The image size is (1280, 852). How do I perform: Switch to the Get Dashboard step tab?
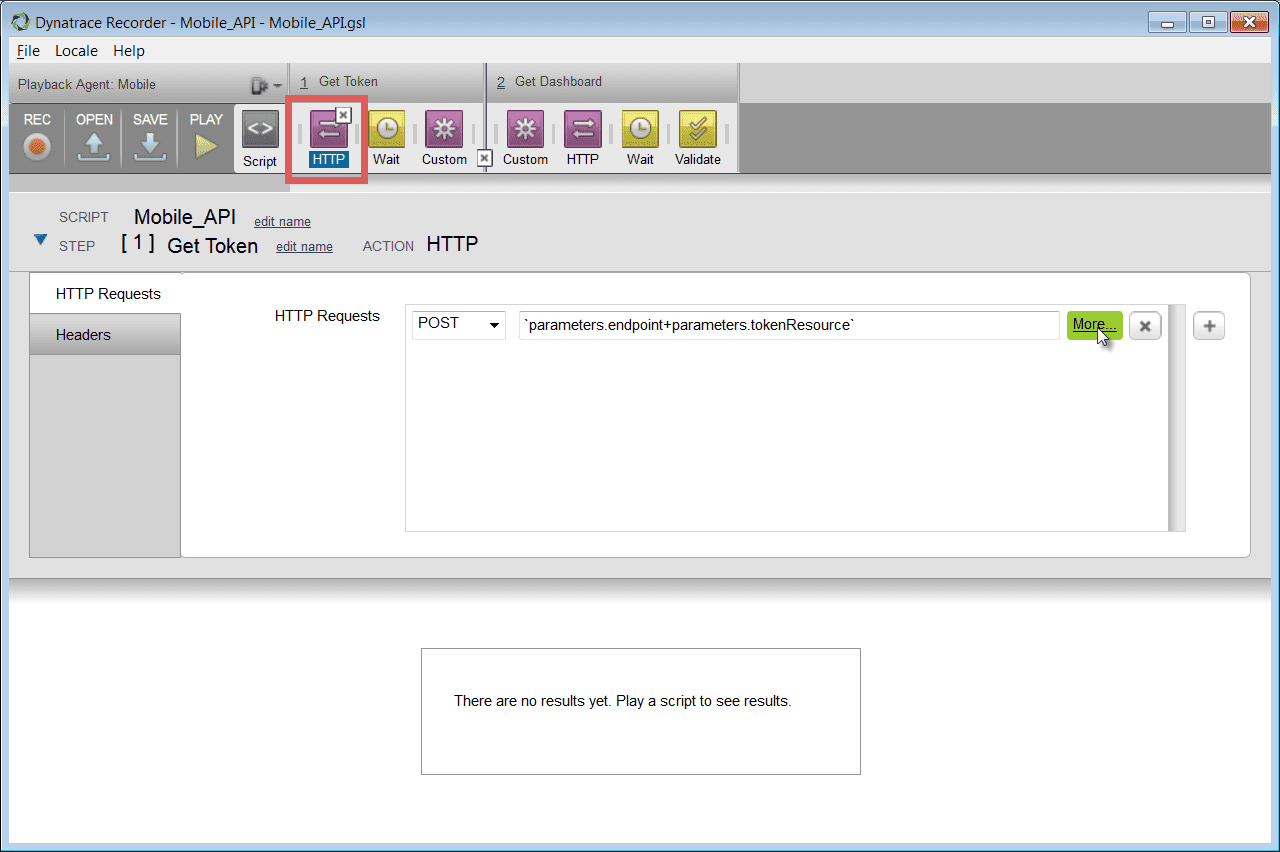[x=612, y=82]
